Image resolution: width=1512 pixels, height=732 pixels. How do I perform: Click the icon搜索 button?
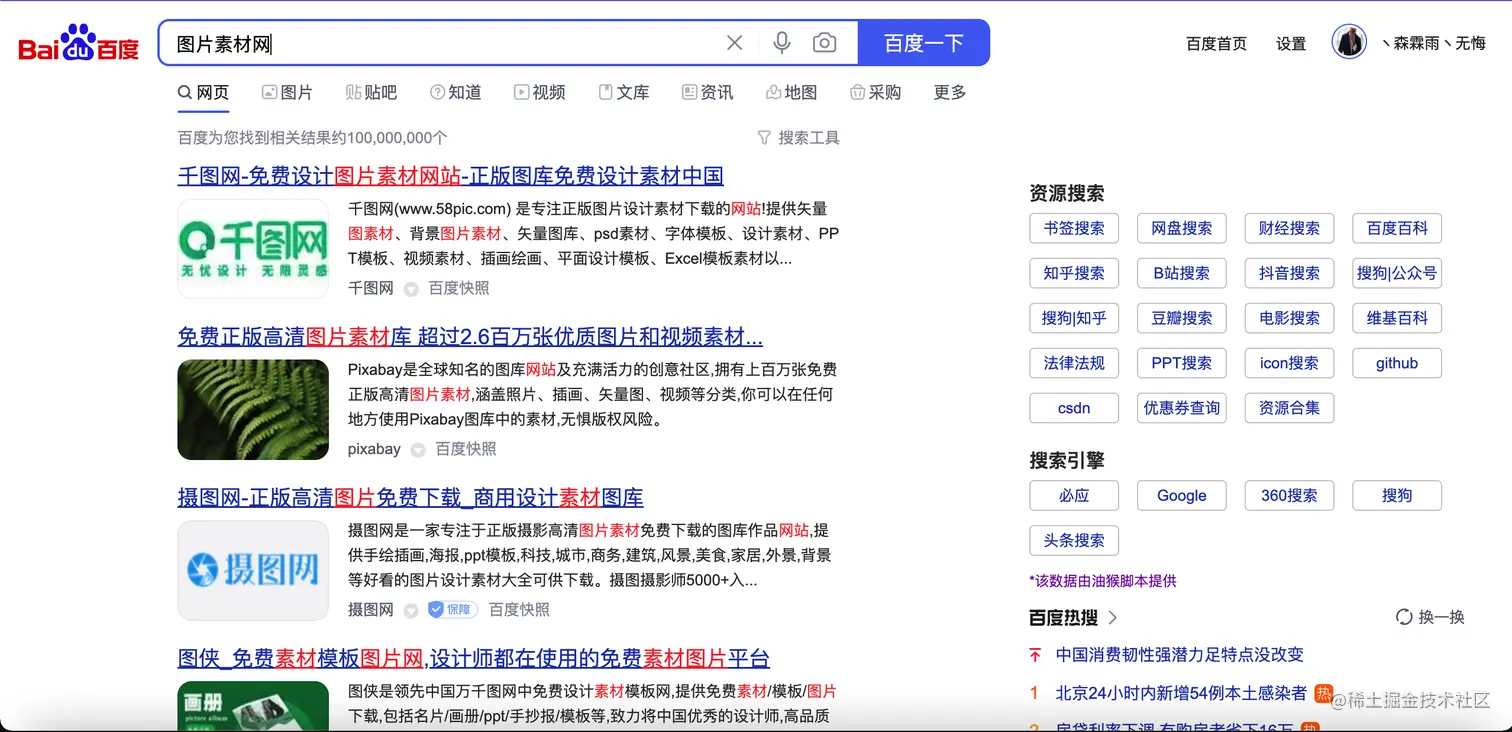(x=1290, y=363)
